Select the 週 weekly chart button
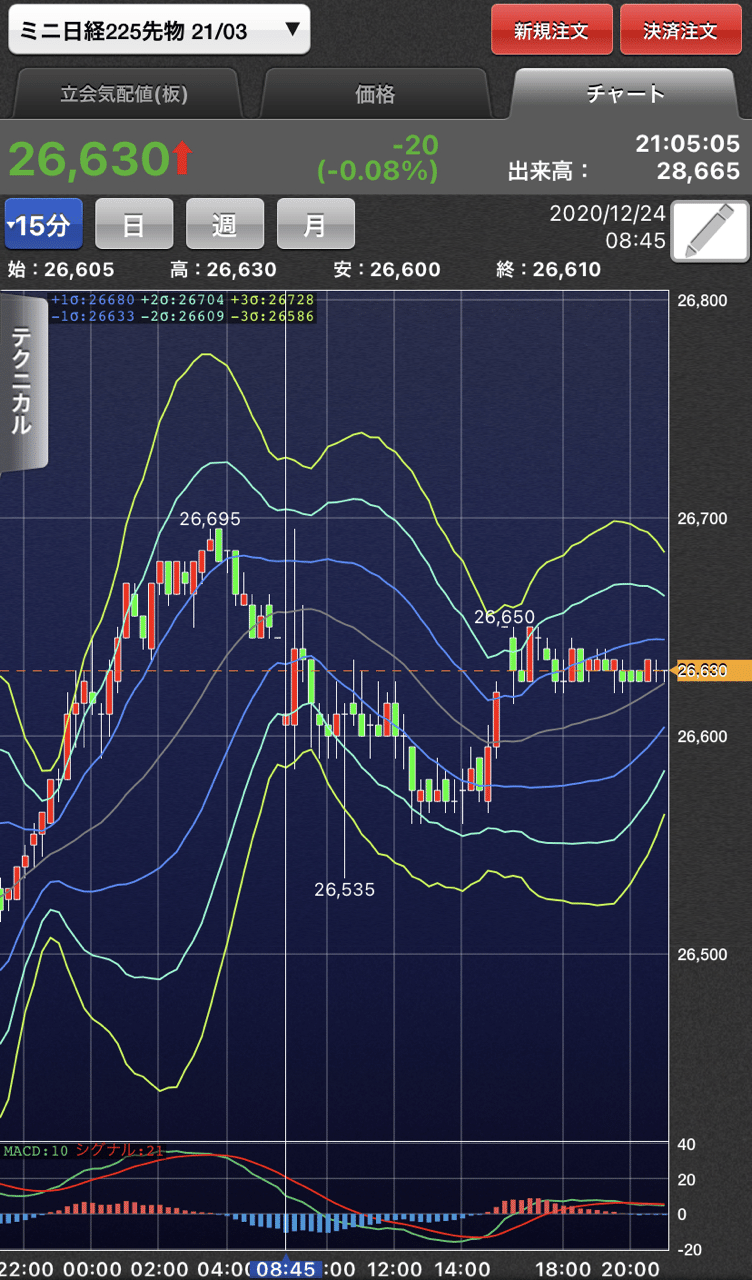 (225, 224)
